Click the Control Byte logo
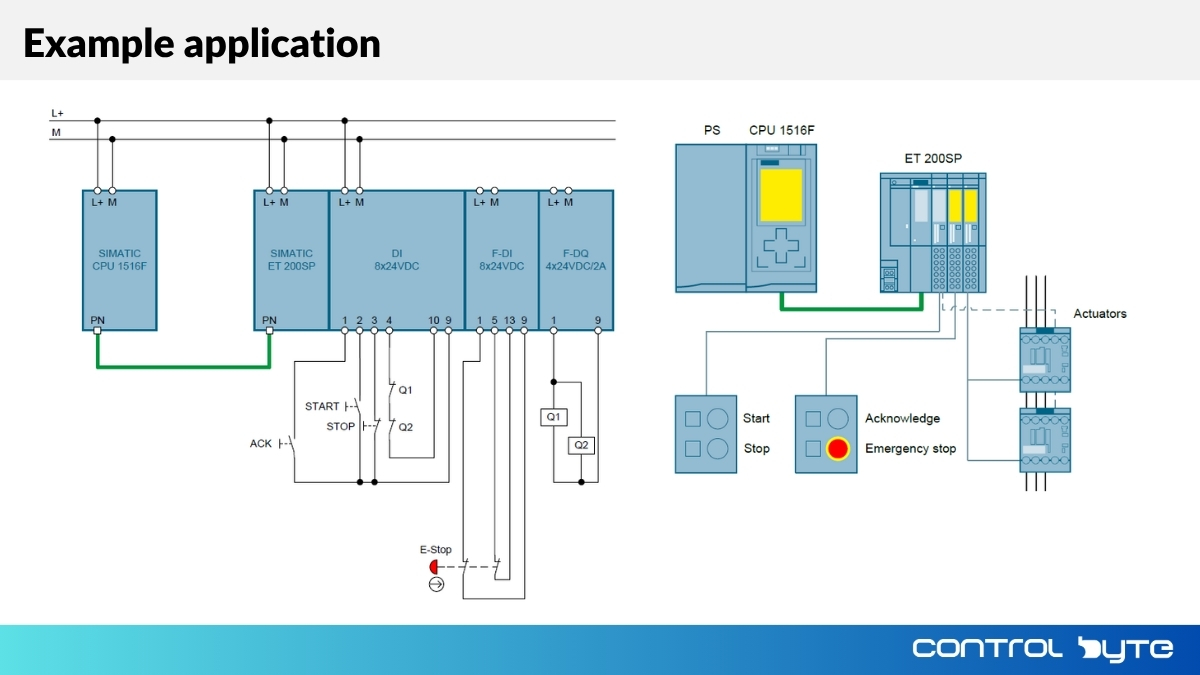The height and width of the screenshot is (675, 1200). pos(1043,649)
